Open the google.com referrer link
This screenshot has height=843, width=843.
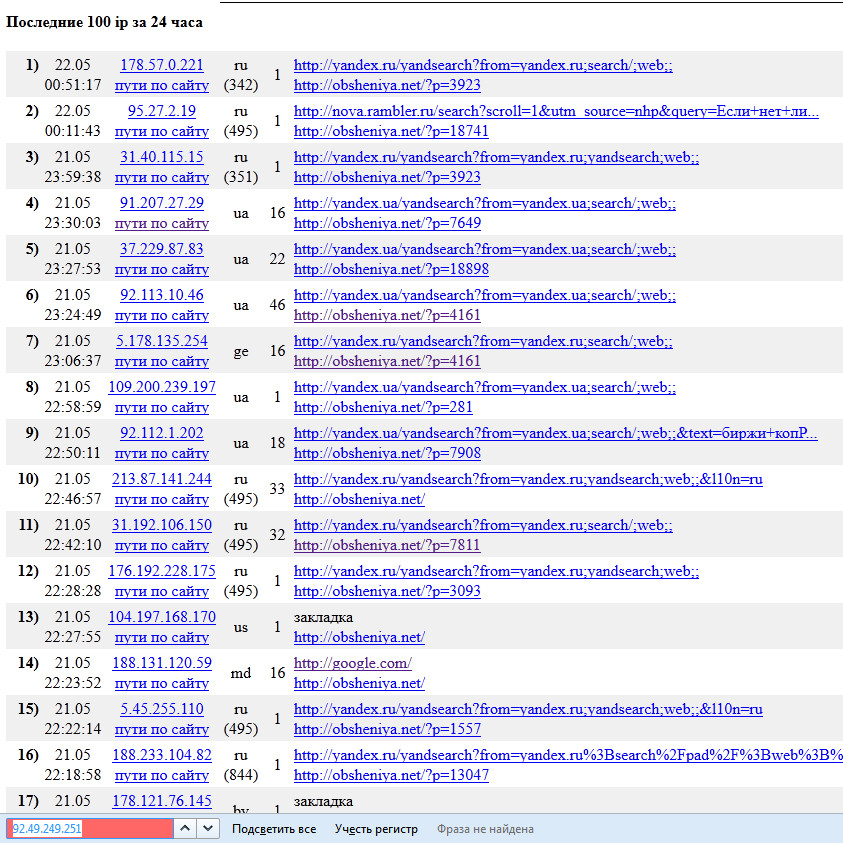coord(353,662)
